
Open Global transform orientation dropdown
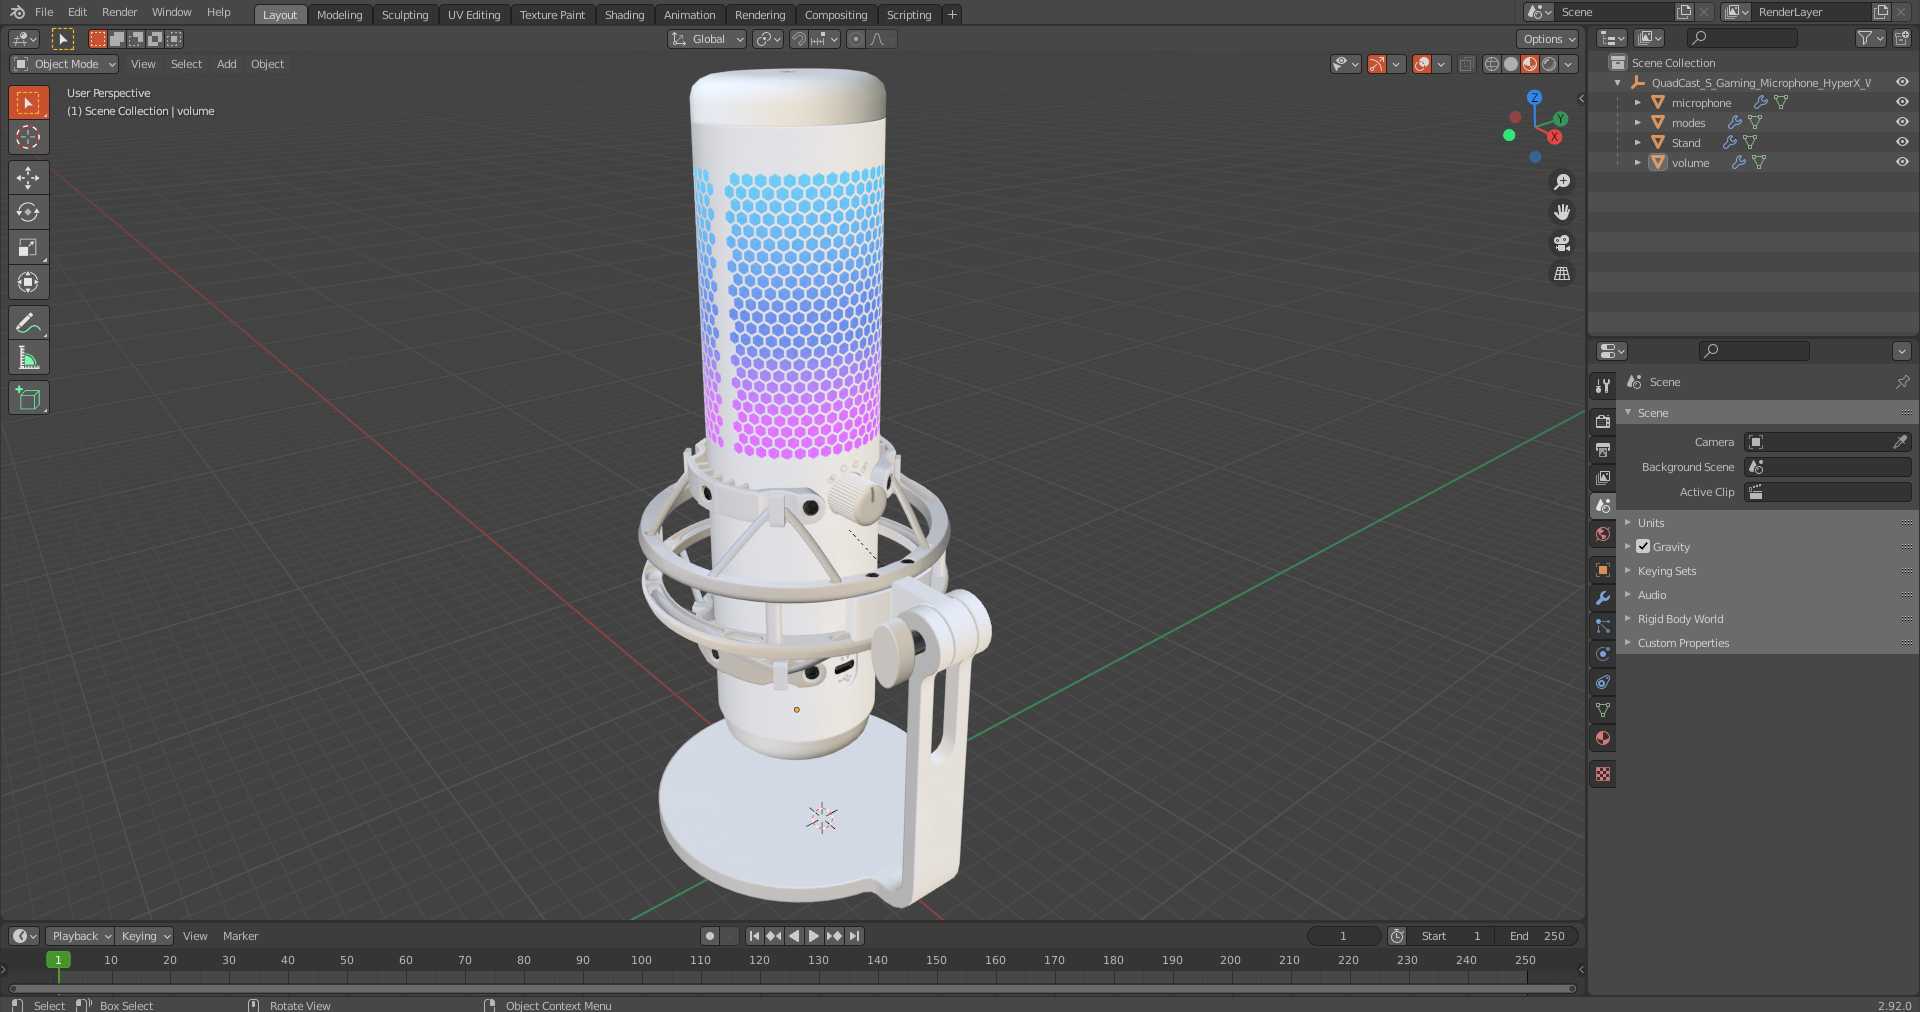(x=707, y=39)
